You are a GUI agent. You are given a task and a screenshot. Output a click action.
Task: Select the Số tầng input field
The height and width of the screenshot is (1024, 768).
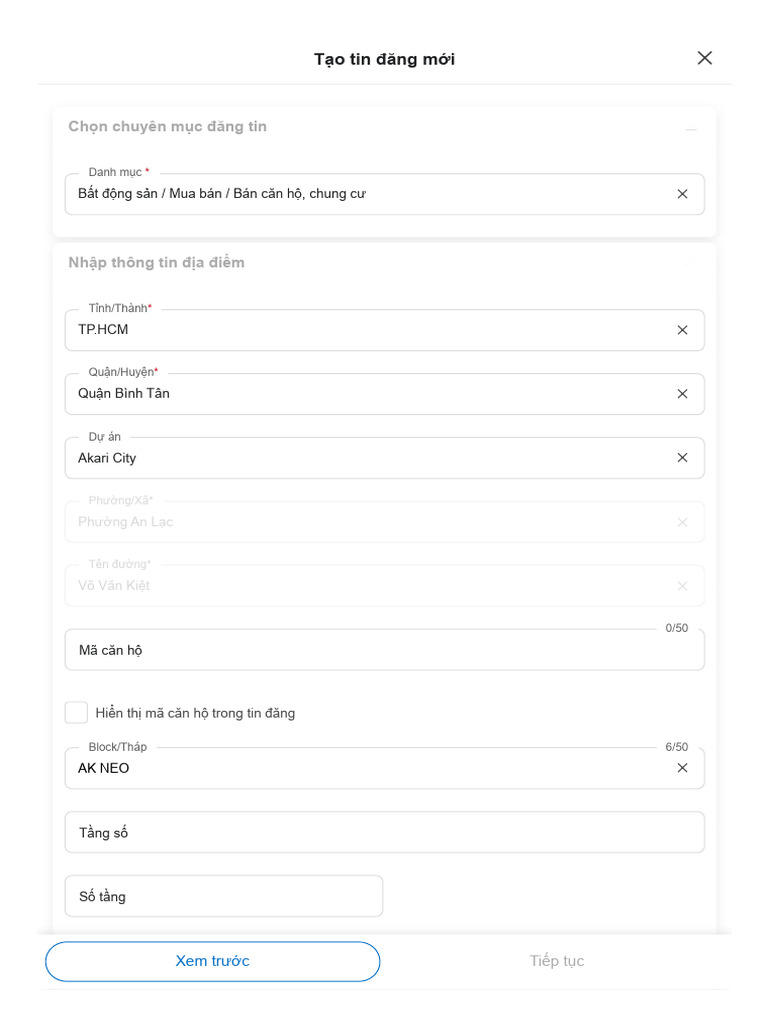(223, 896)
